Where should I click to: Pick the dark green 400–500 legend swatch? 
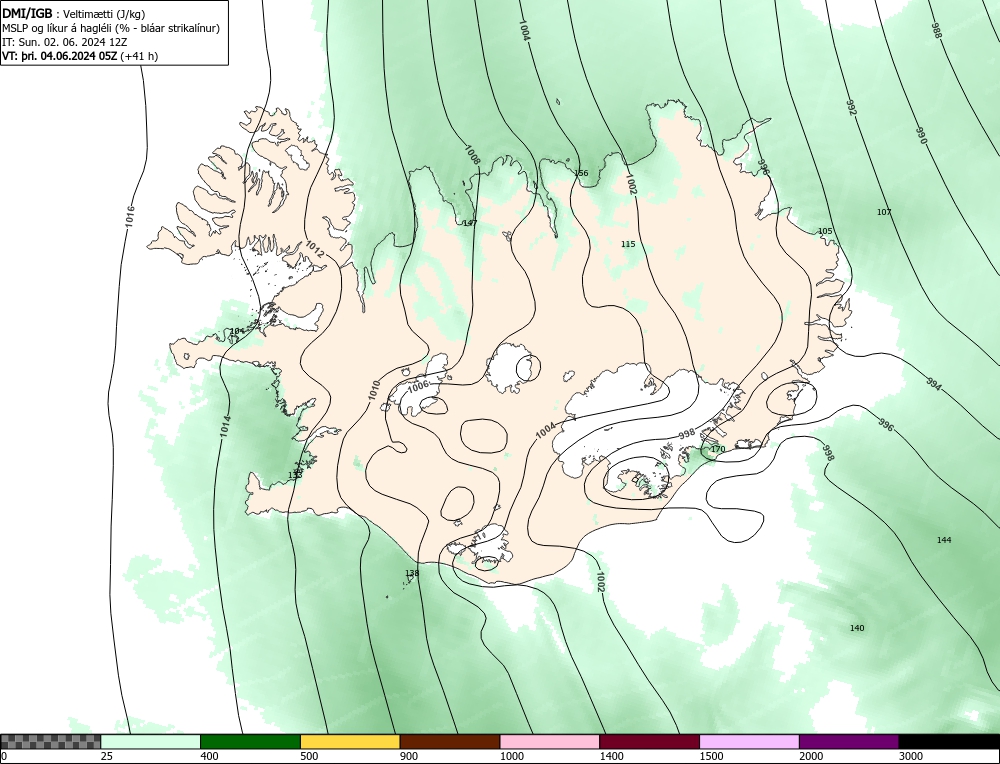(250, 741)
